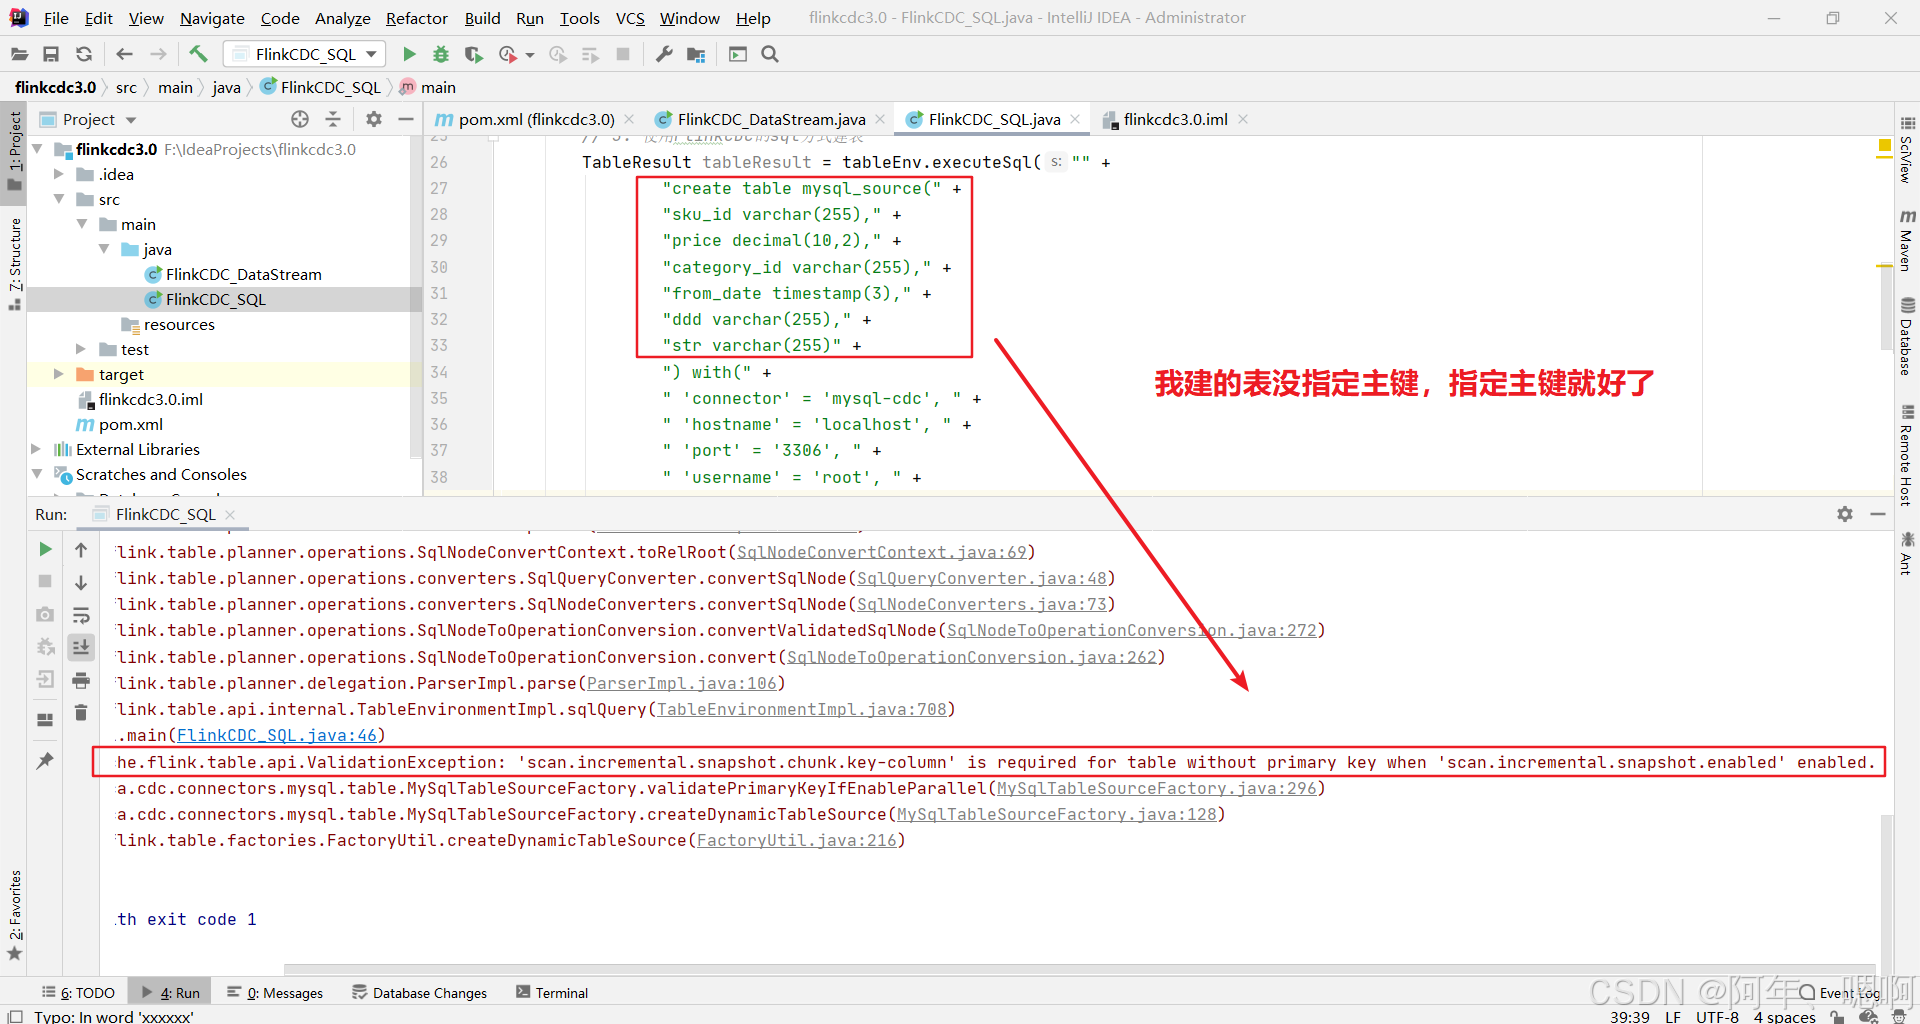1920x1024 pixels.
Task: Open Search Everywhere magnifier icon
Action: [770, 54]
